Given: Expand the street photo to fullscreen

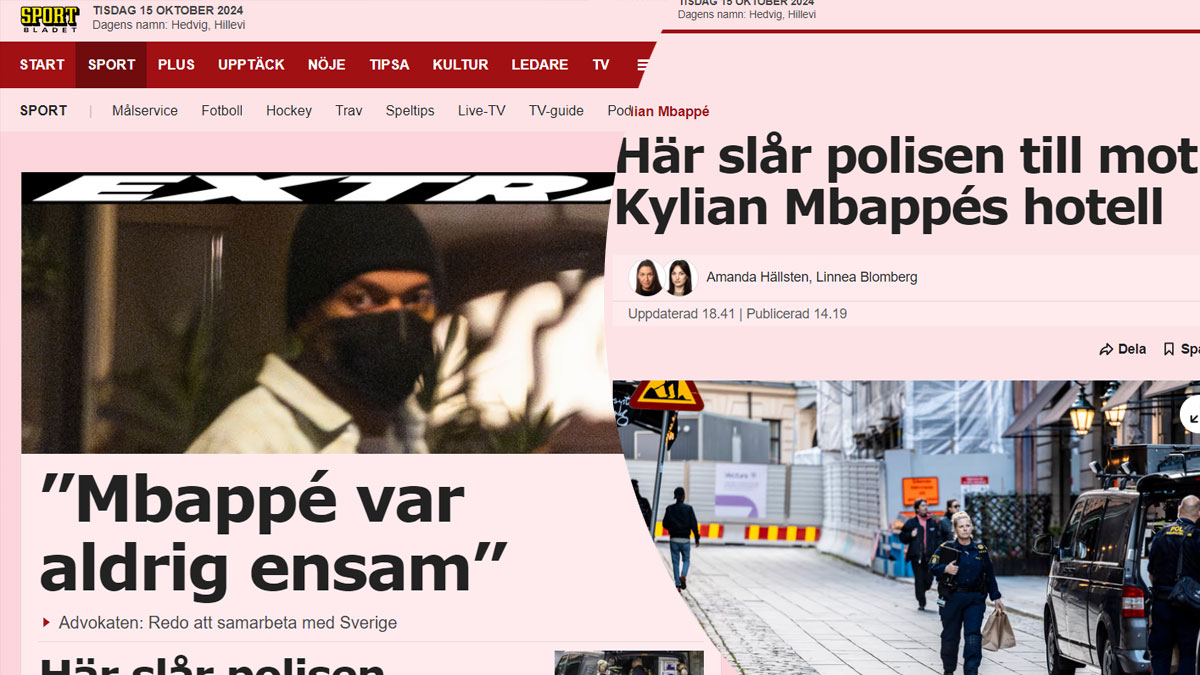Looking at the screenshot, I should (1191, 414).
